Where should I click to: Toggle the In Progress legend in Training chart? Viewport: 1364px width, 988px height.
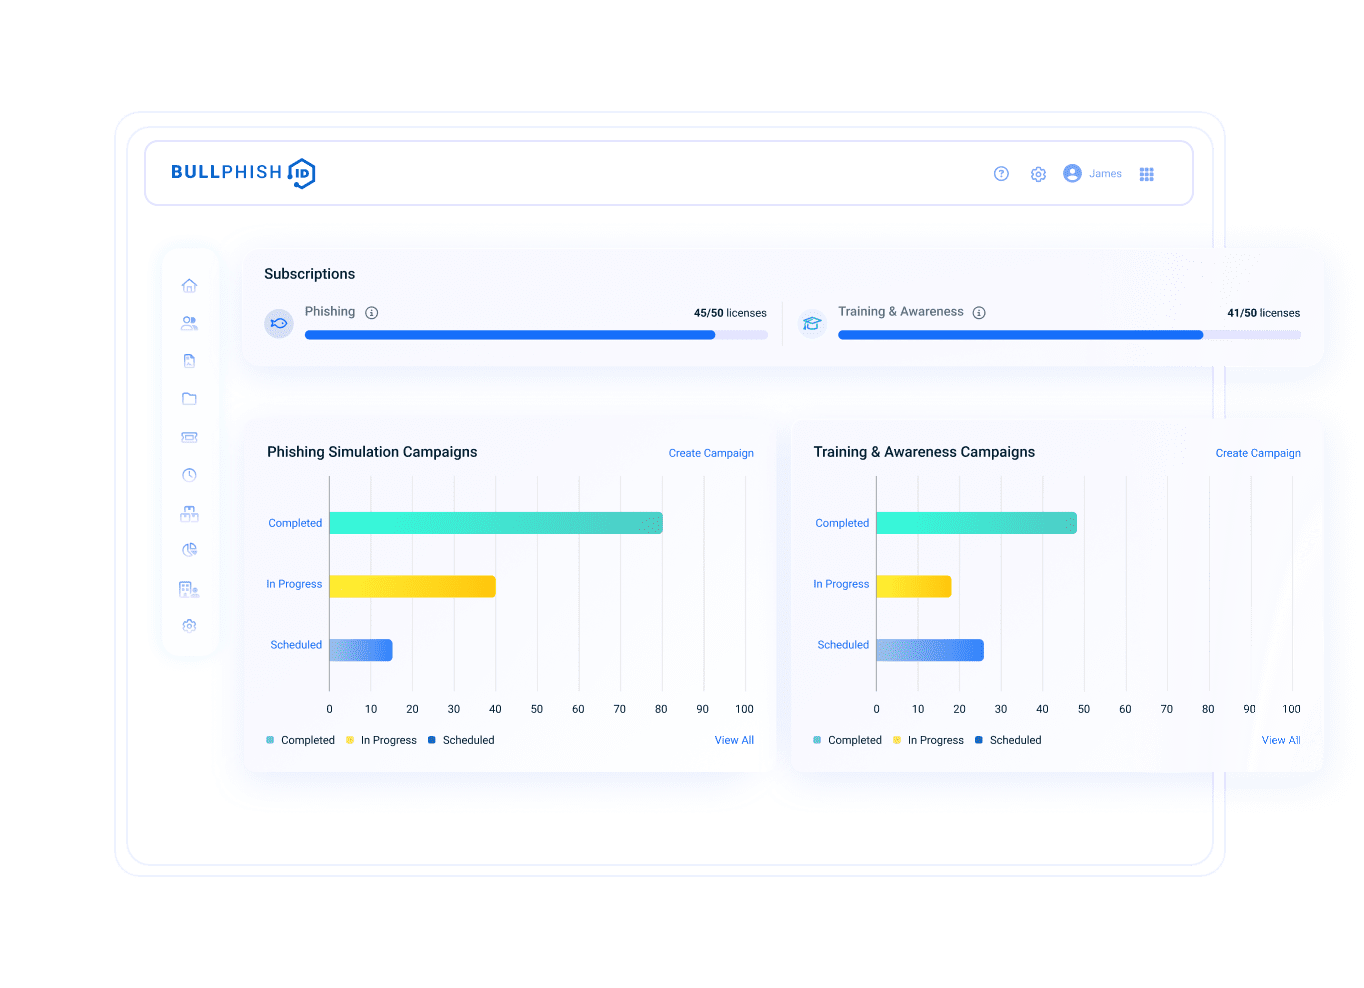tap(928, 740)
